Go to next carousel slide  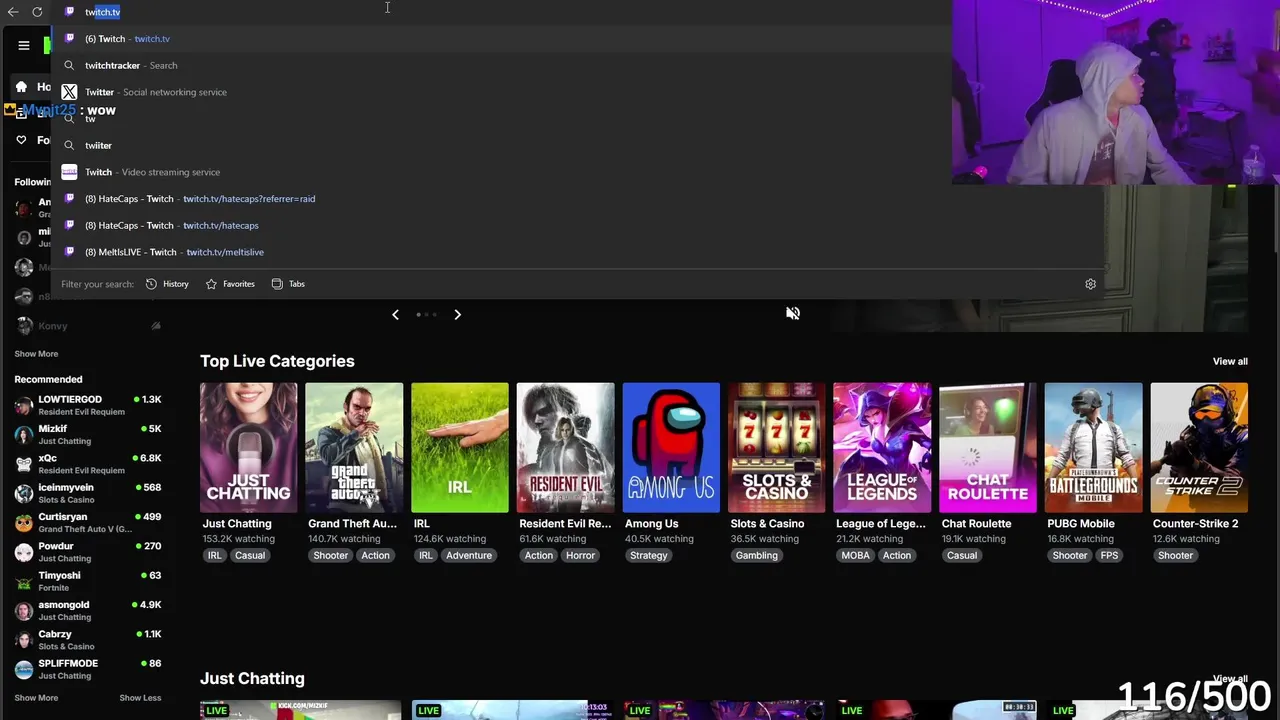pos(457,314)
